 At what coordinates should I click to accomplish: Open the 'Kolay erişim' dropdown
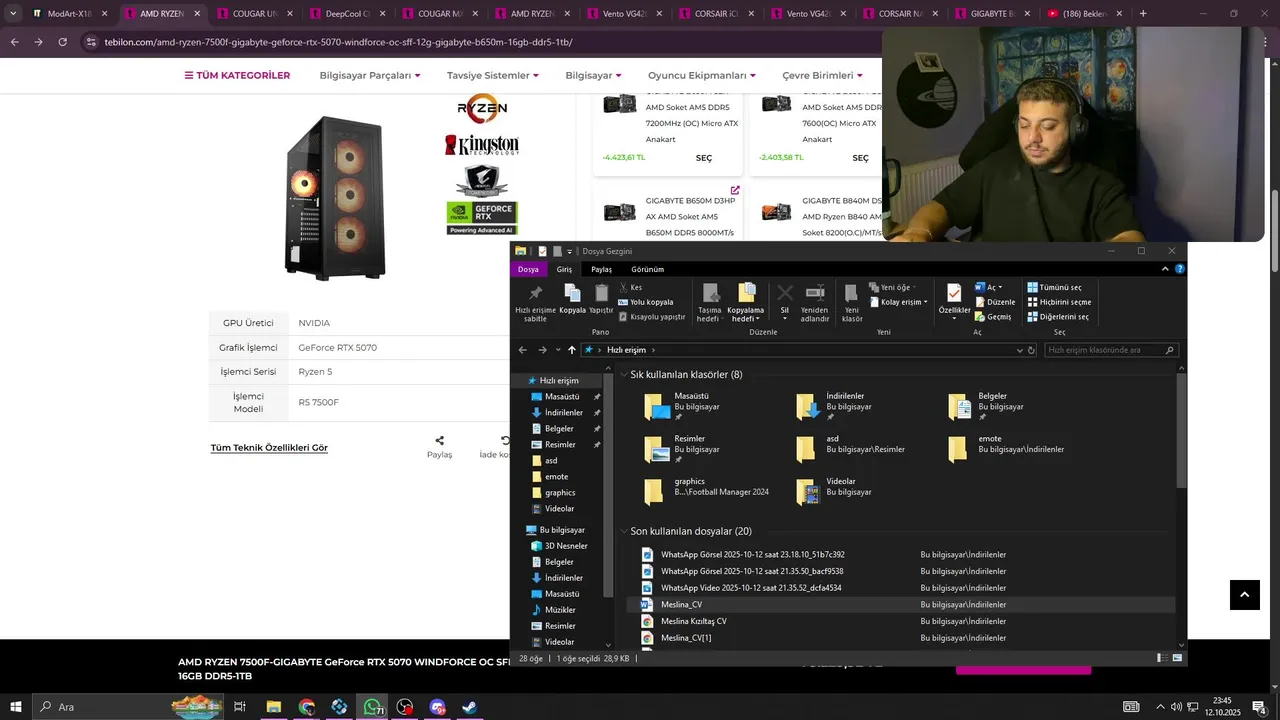coord(898,302)
